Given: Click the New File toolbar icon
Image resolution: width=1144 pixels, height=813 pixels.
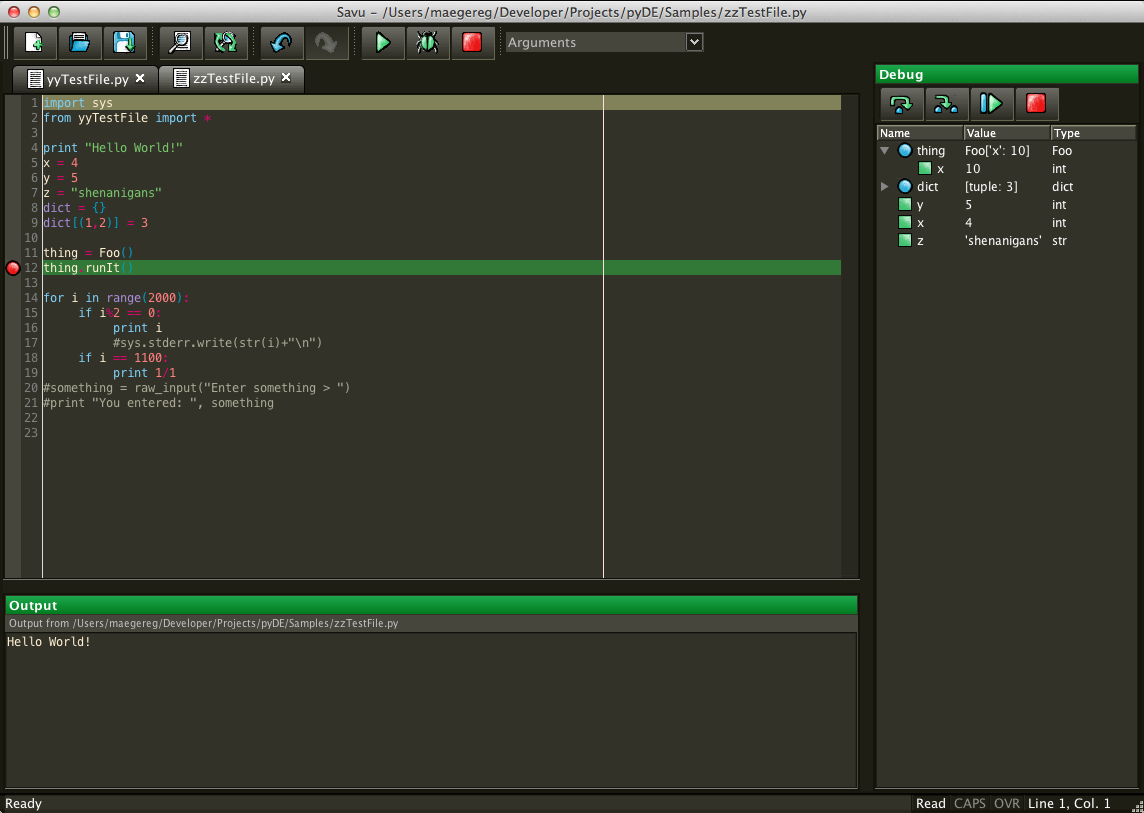Looking at the screenshot, I should [x=34, y=43].
